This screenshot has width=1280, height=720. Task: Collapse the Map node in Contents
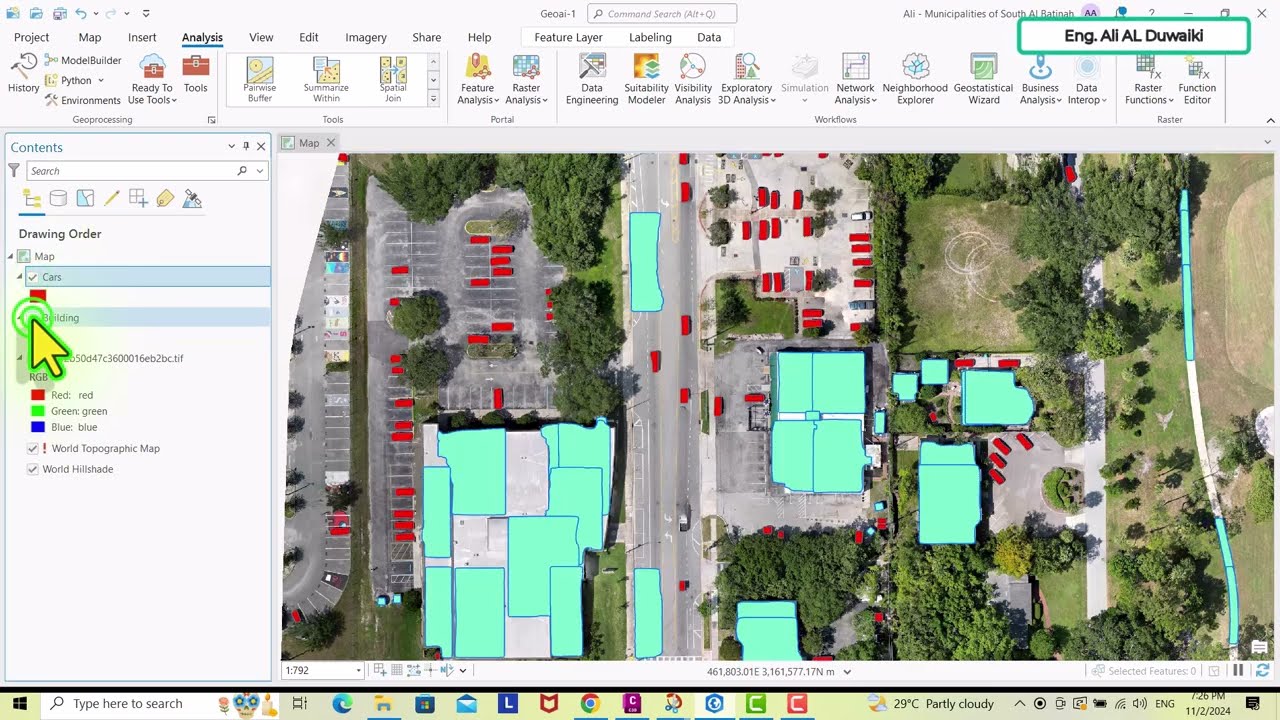coord(11,257)
